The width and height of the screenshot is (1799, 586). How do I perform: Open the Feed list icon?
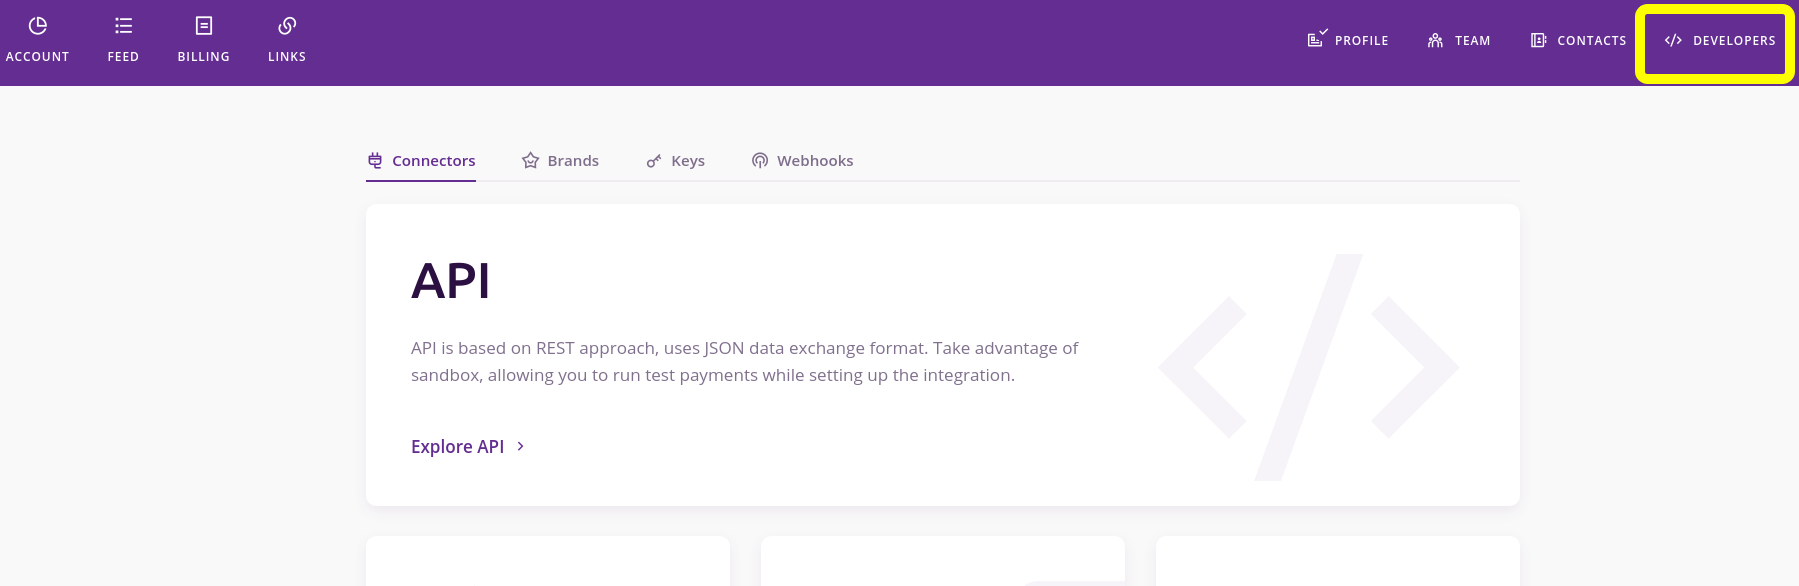coord(123,26)
